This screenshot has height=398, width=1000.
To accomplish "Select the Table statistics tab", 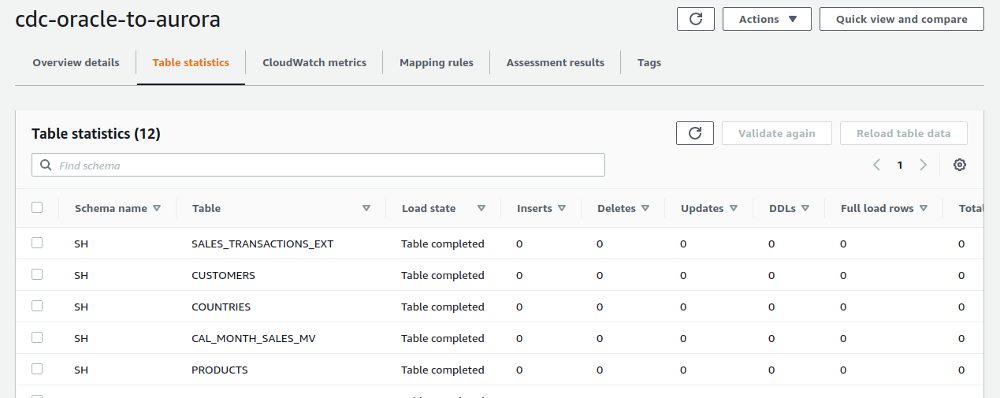I will click(x=191, y=63).
